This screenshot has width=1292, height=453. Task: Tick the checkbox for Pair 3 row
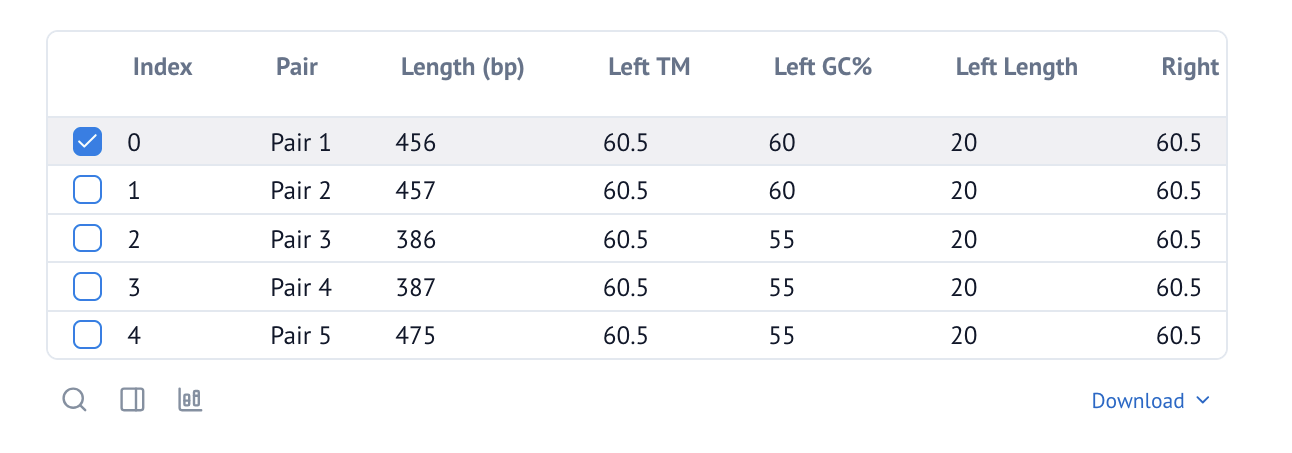(x=88, y=239)
